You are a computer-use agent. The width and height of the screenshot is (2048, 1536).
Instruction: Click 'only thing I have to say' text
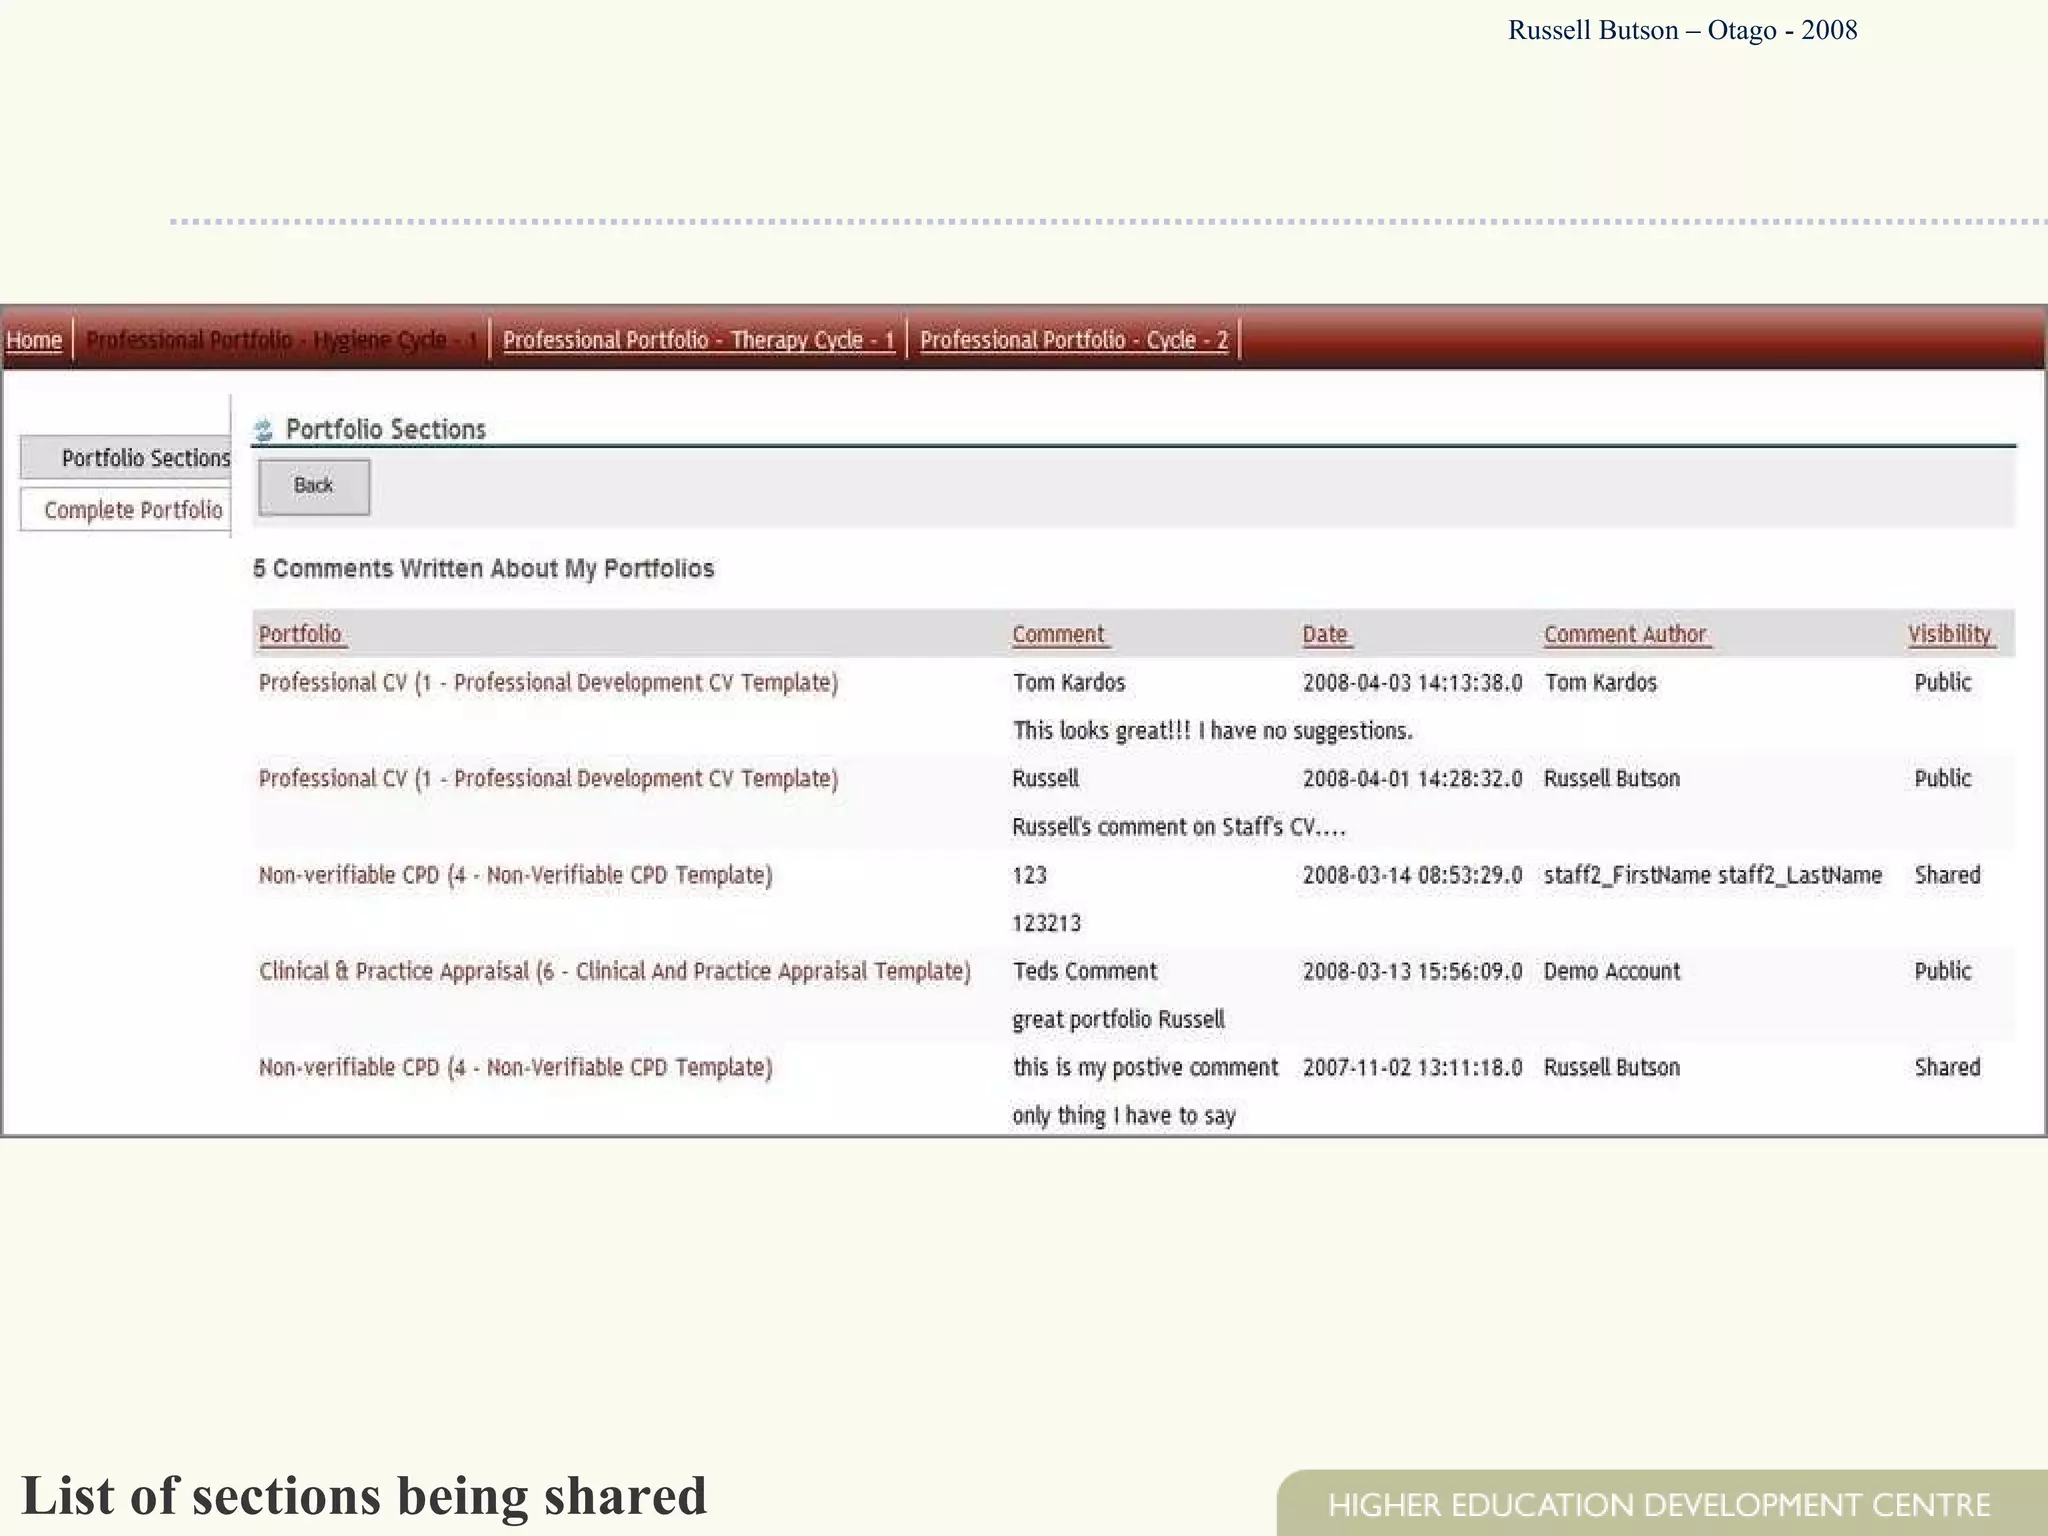1124,1115
